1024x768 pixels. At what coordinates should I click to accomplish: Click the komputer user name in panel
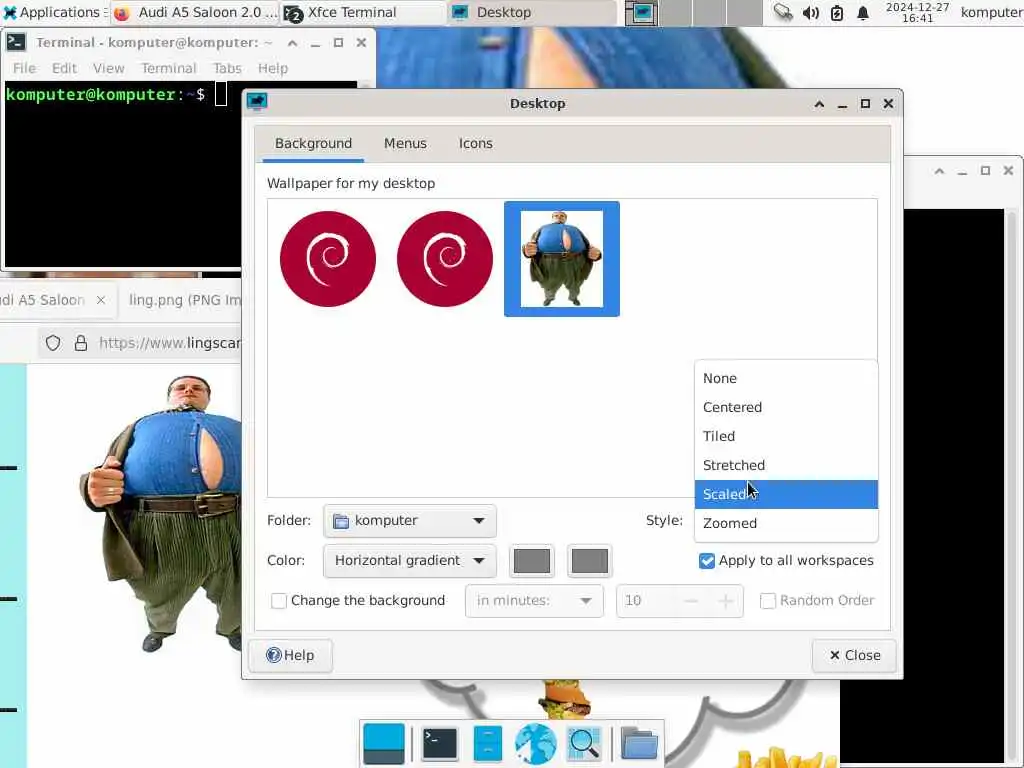991,12
